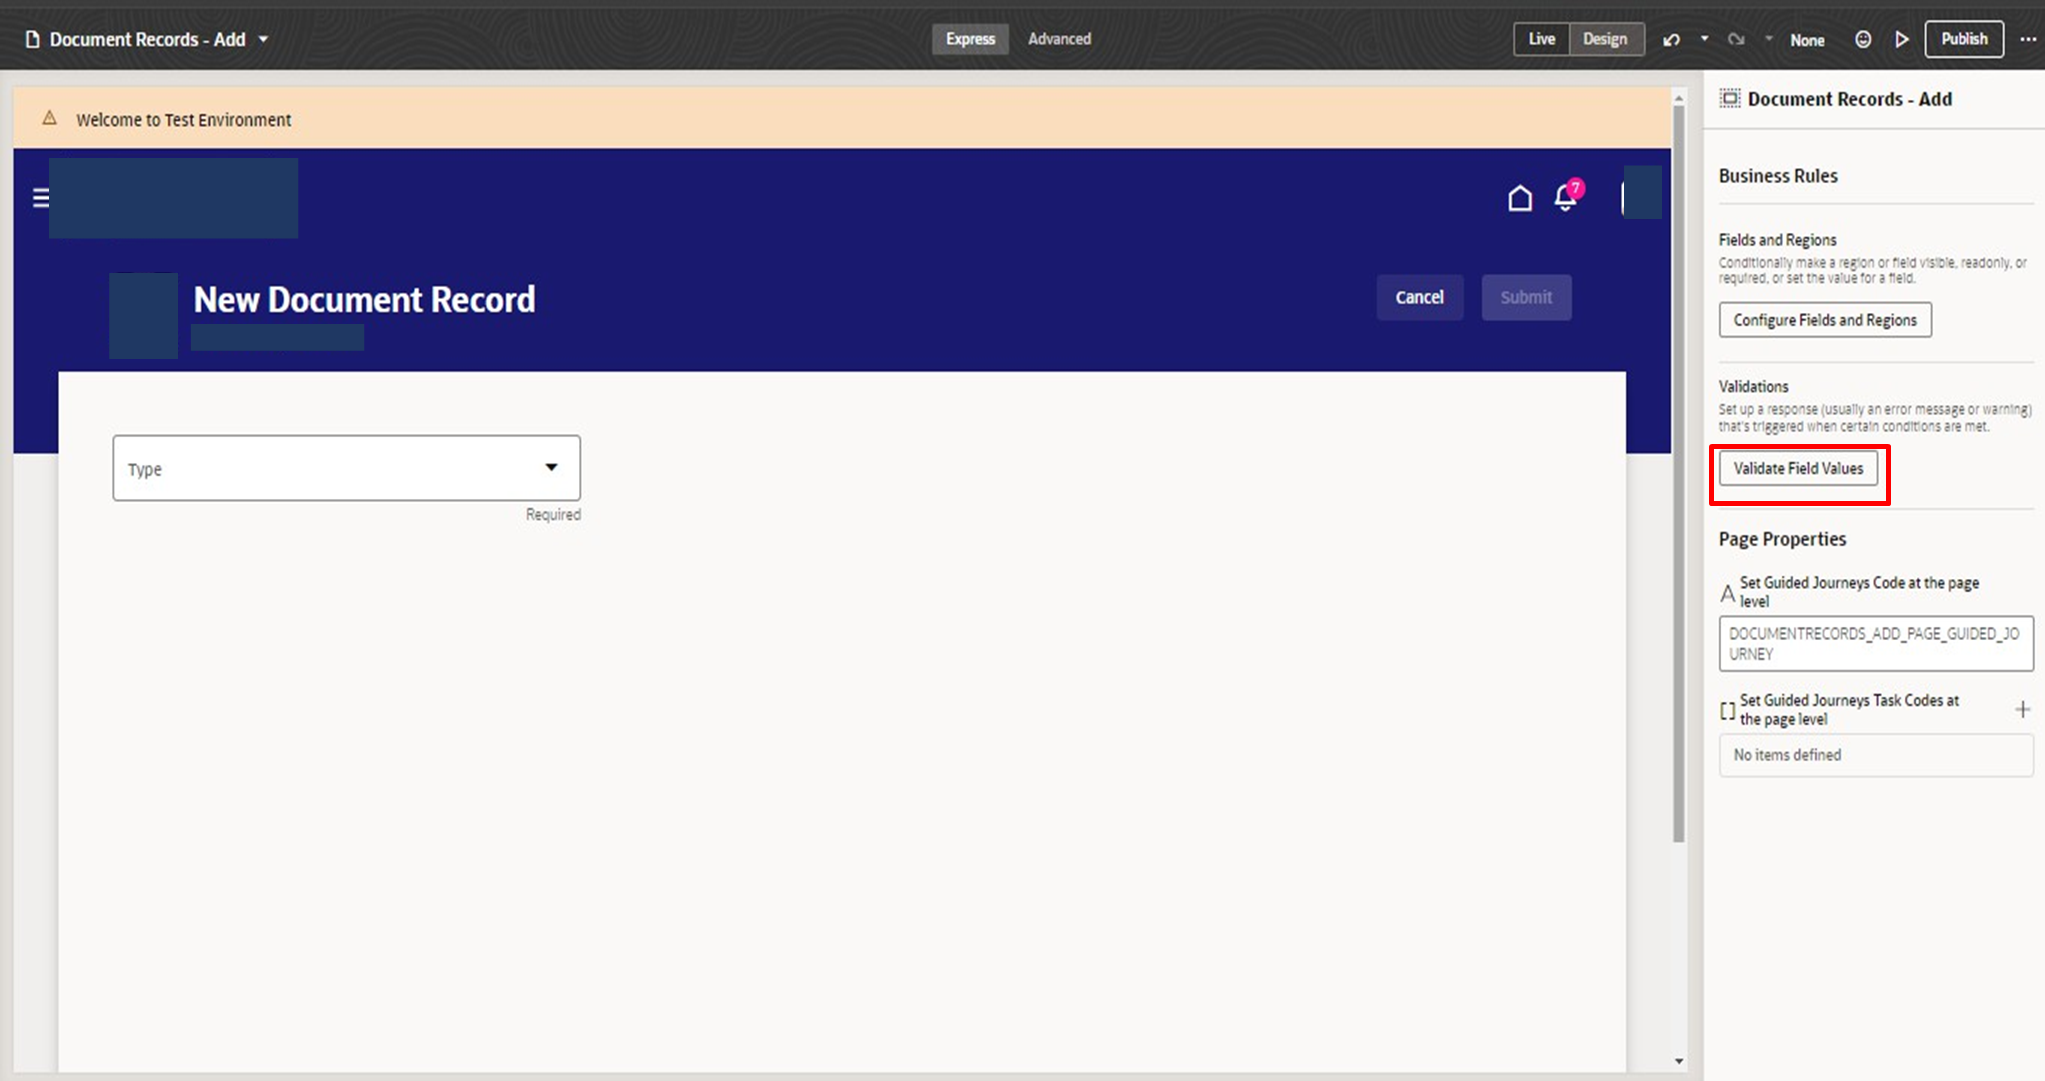
Task: Open the hamburger navigation menu
Action: click(40, 197)
